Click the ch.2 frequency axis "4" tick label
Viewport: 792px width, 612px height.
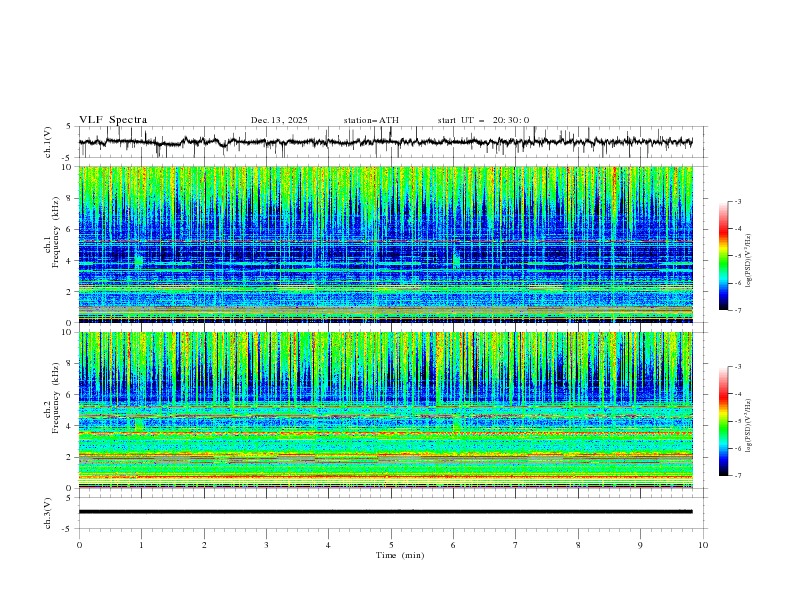pyautogui.click(x=71, y=426)
